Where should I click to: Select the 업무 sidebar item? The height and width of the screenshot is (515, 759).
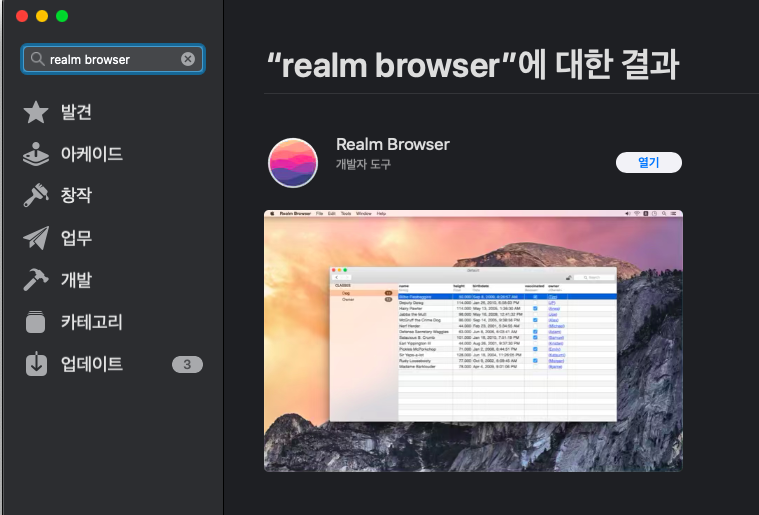76,238
